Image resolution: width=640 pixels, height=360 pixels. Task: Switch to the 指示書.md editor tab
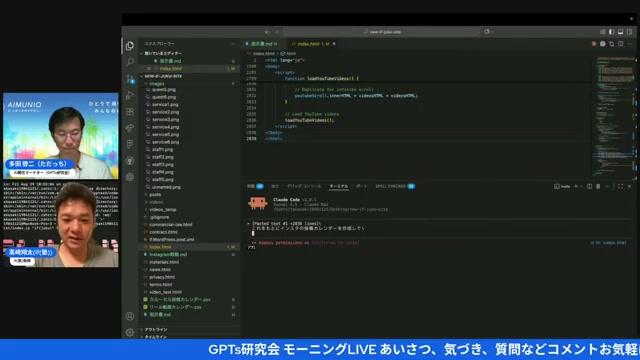tap(262, 44)
